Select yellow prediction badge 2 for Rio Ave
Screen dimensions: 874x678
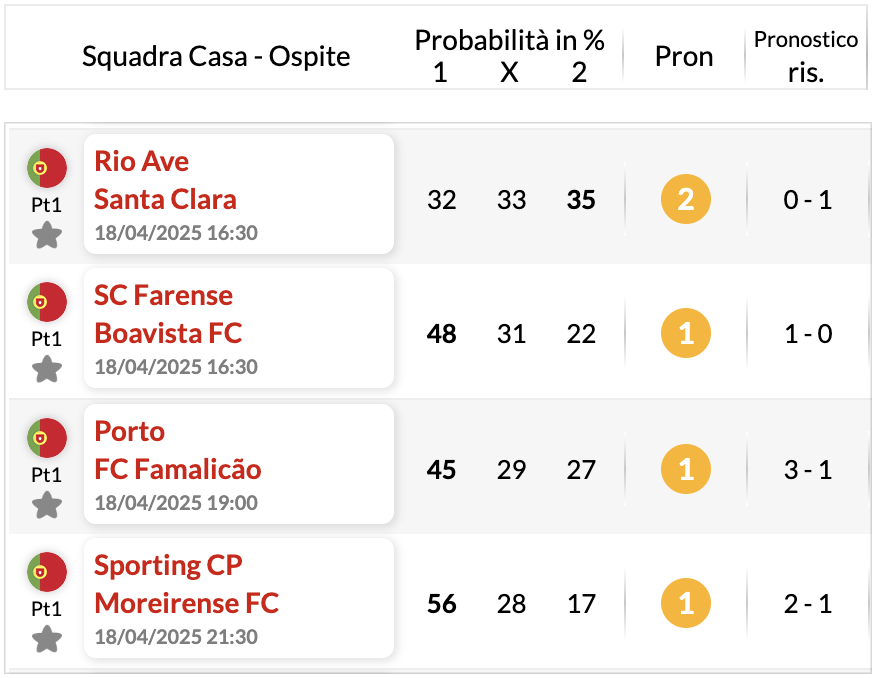tap(686, 199)
